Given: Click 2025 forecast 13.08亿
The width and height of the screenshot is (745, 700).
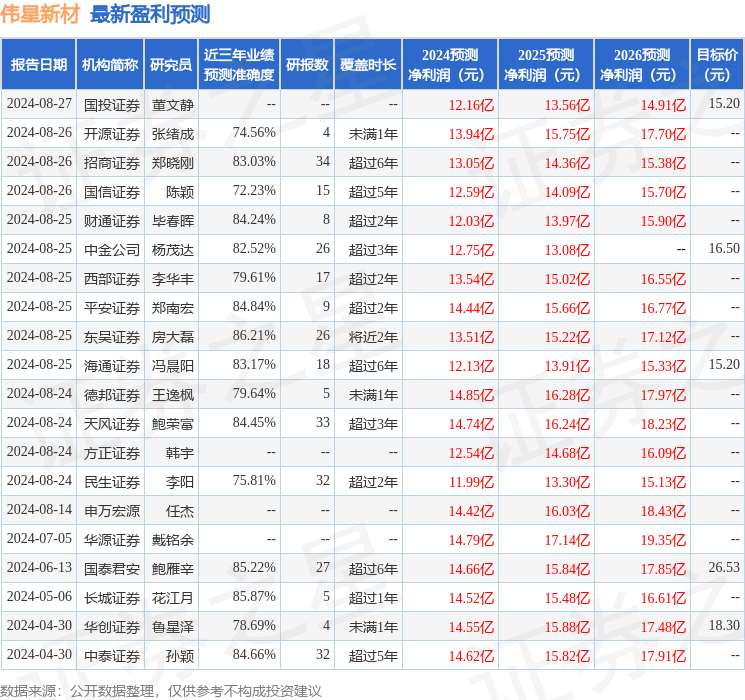Looking at the screenshot, I should [567, 250].
